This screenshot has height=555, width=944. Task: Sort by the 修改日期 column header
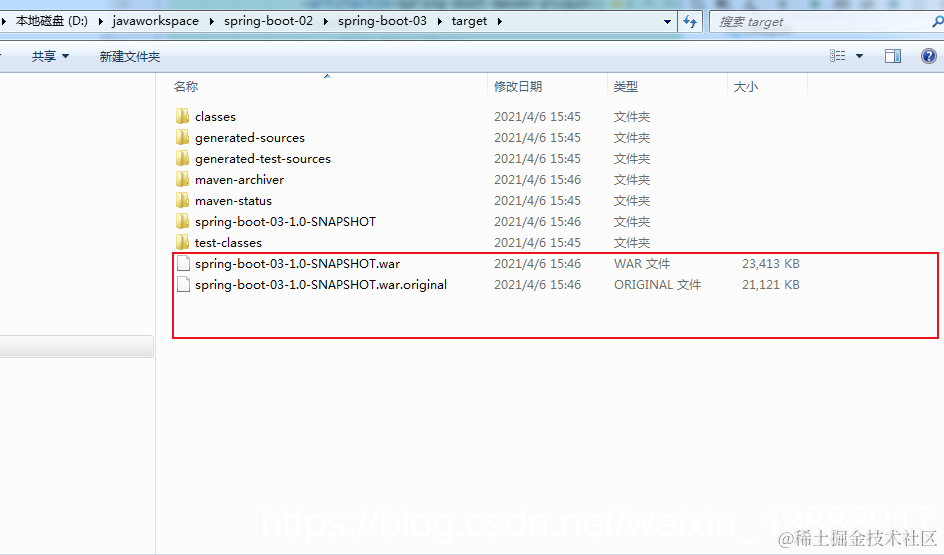pyautogui.click(x=518, y=87)
